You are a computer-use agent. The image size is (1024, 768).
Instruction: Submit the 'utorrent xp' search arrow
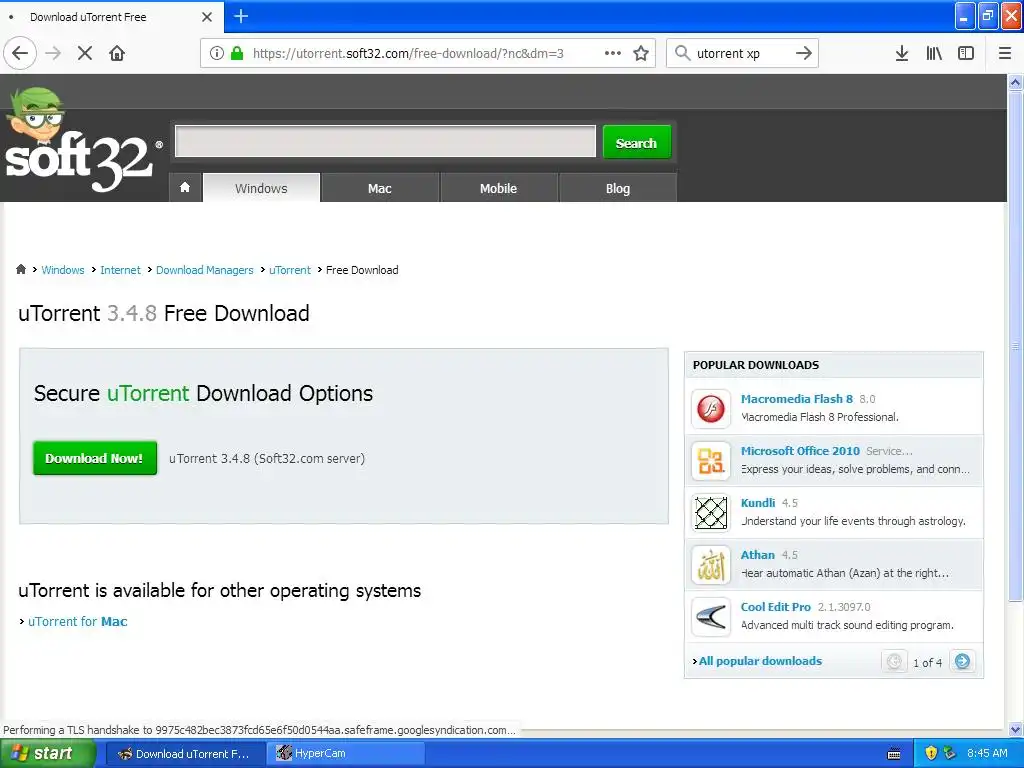(x=804, y=53)
